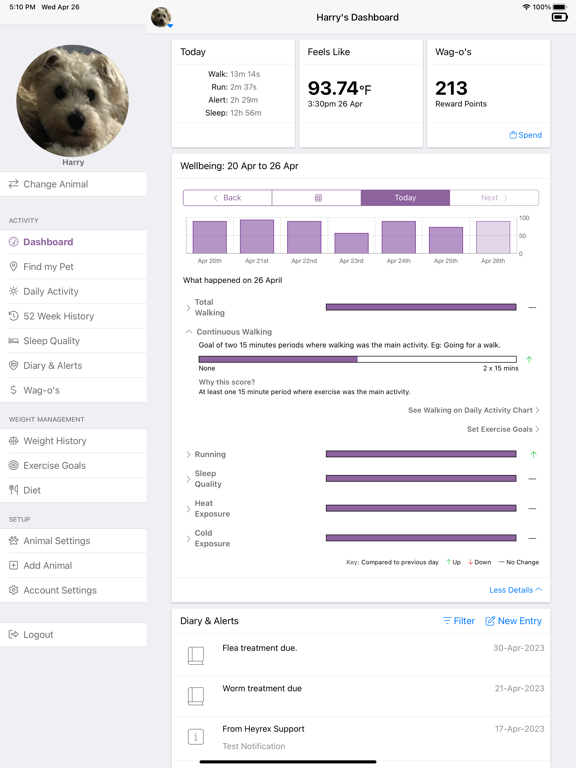Open Dashboard in the sidebar
576x768 pixels.
click(x=73, y=242)
